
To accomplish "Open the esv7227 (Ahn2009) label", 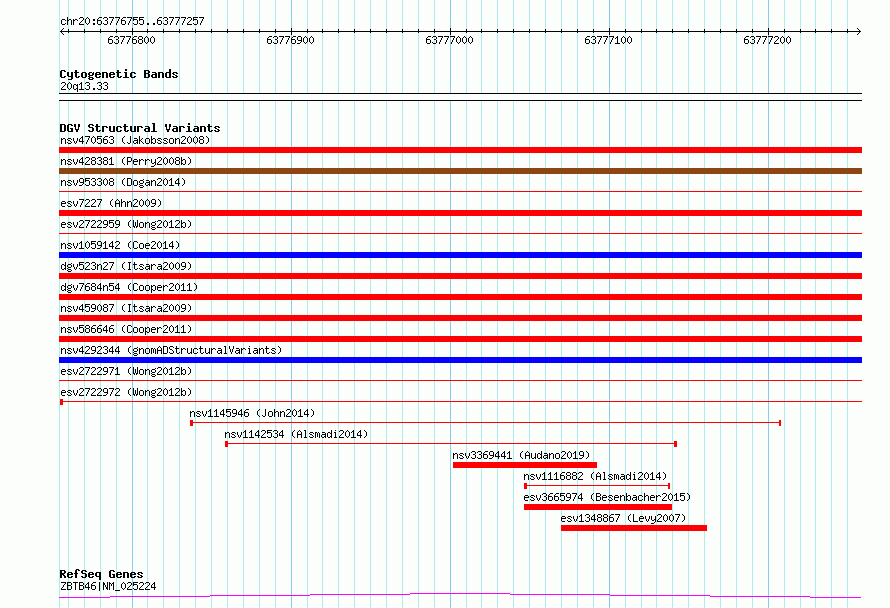I will tap(111, 203).
